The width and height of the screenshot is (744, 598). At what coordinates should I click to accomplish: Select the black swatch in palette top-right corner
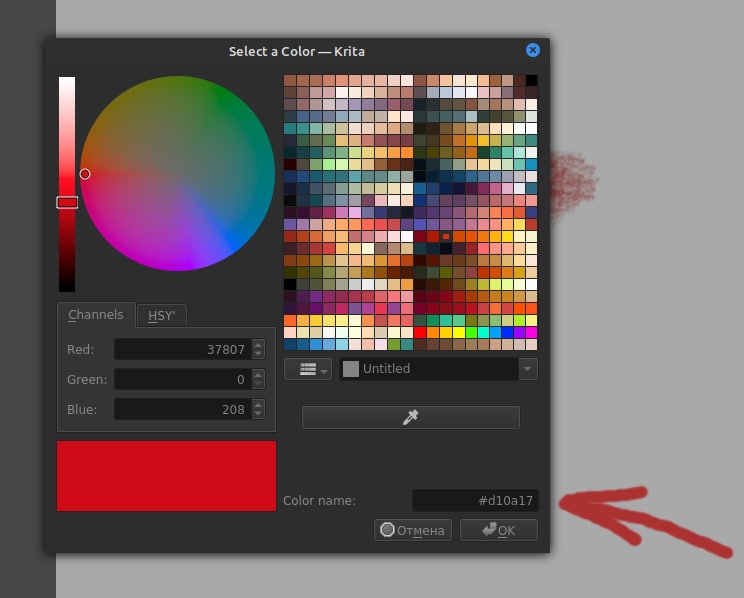(x=531, y=80)
